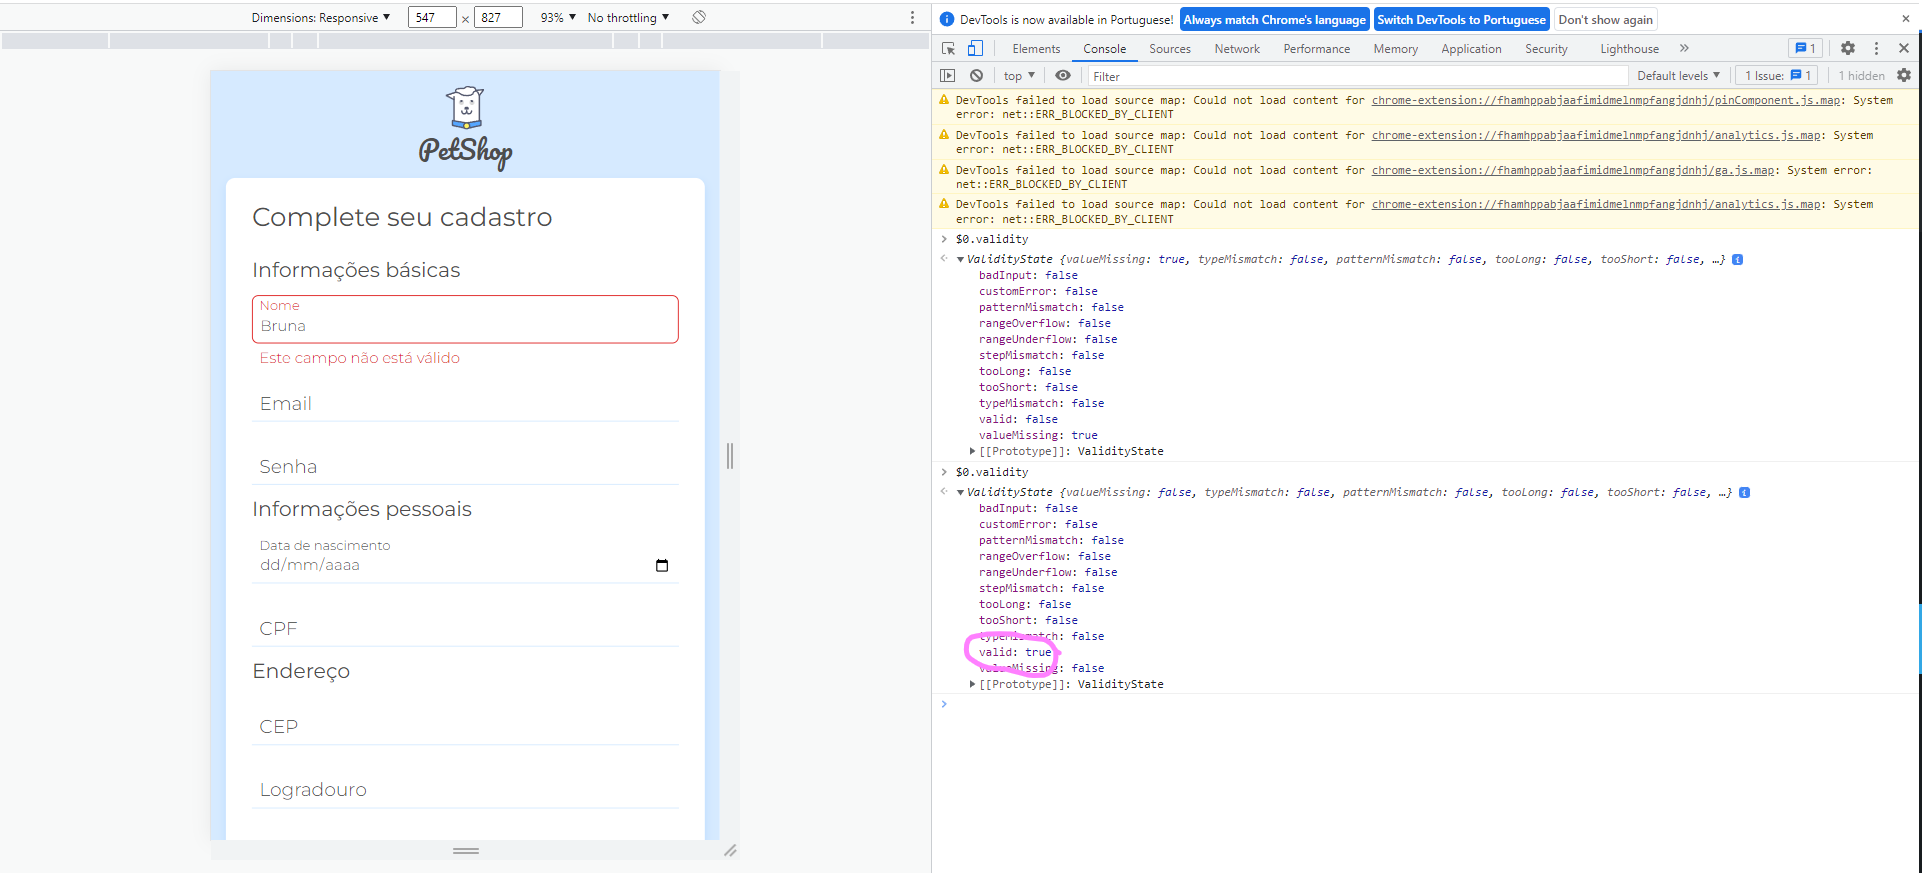Expand Prototype of second ValidityState
1922x873 pixels.
pos(973,685)
